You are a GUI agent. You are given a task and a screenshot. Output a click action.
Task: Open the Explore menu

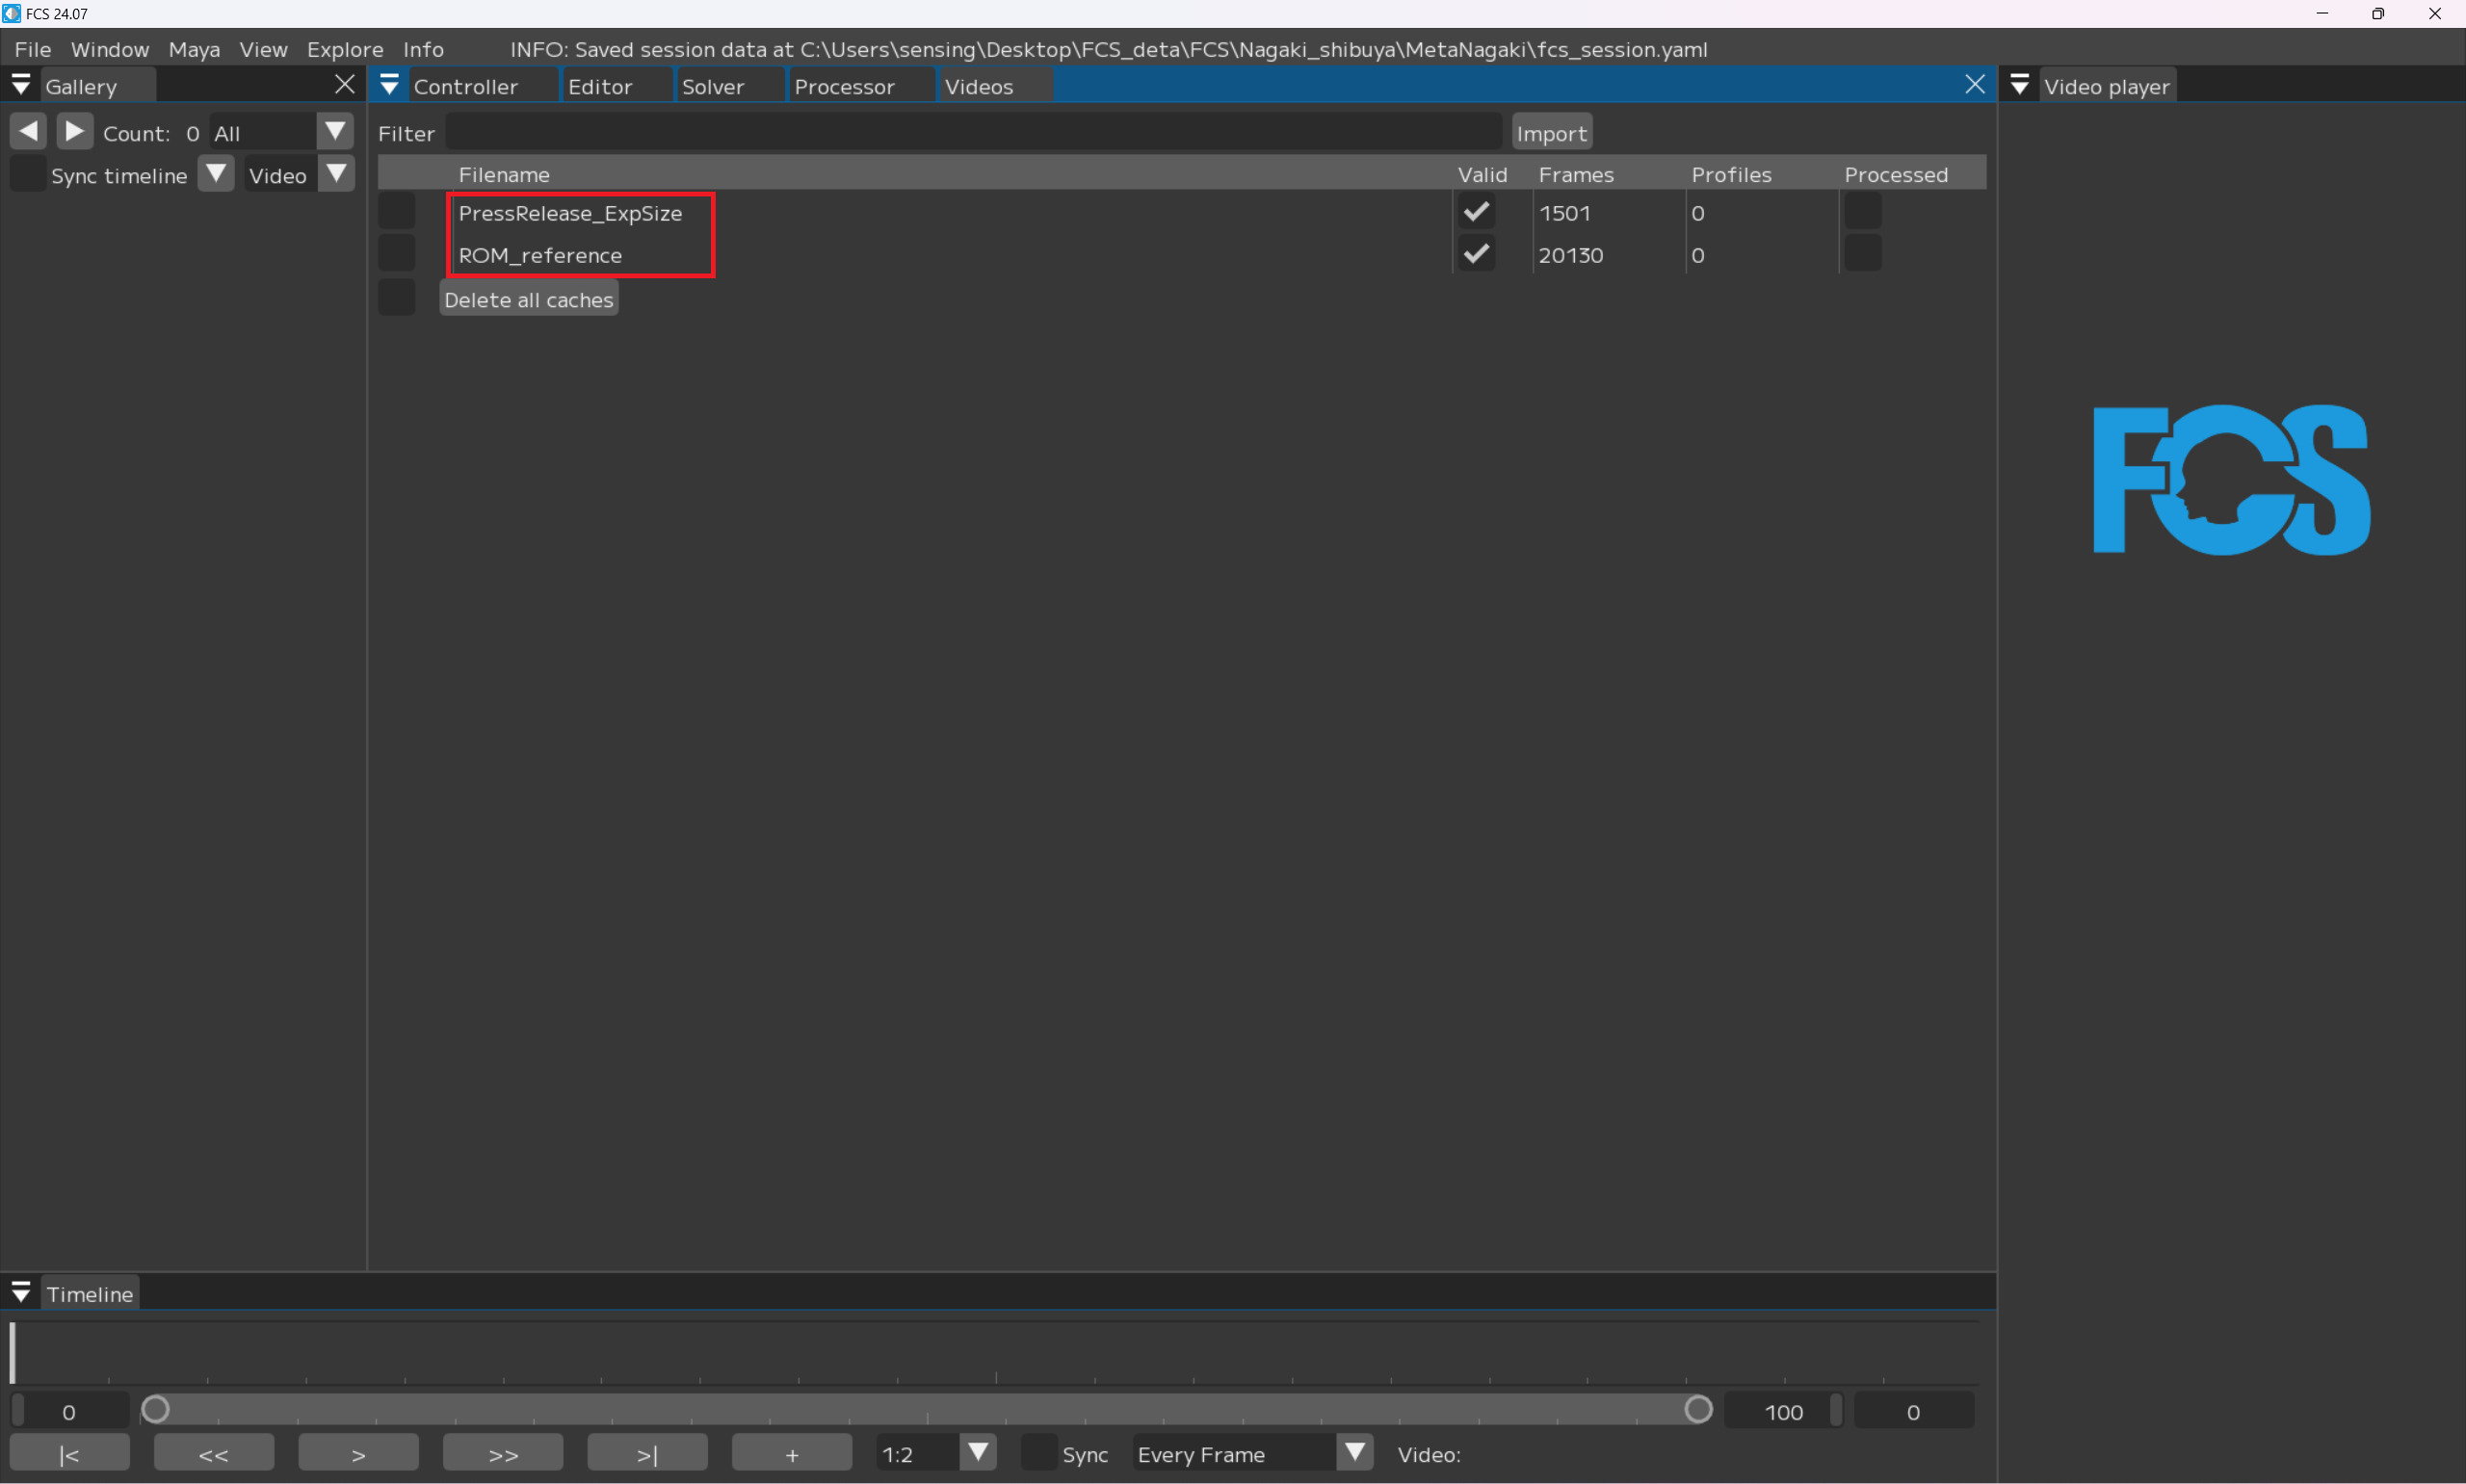(344, 49)
